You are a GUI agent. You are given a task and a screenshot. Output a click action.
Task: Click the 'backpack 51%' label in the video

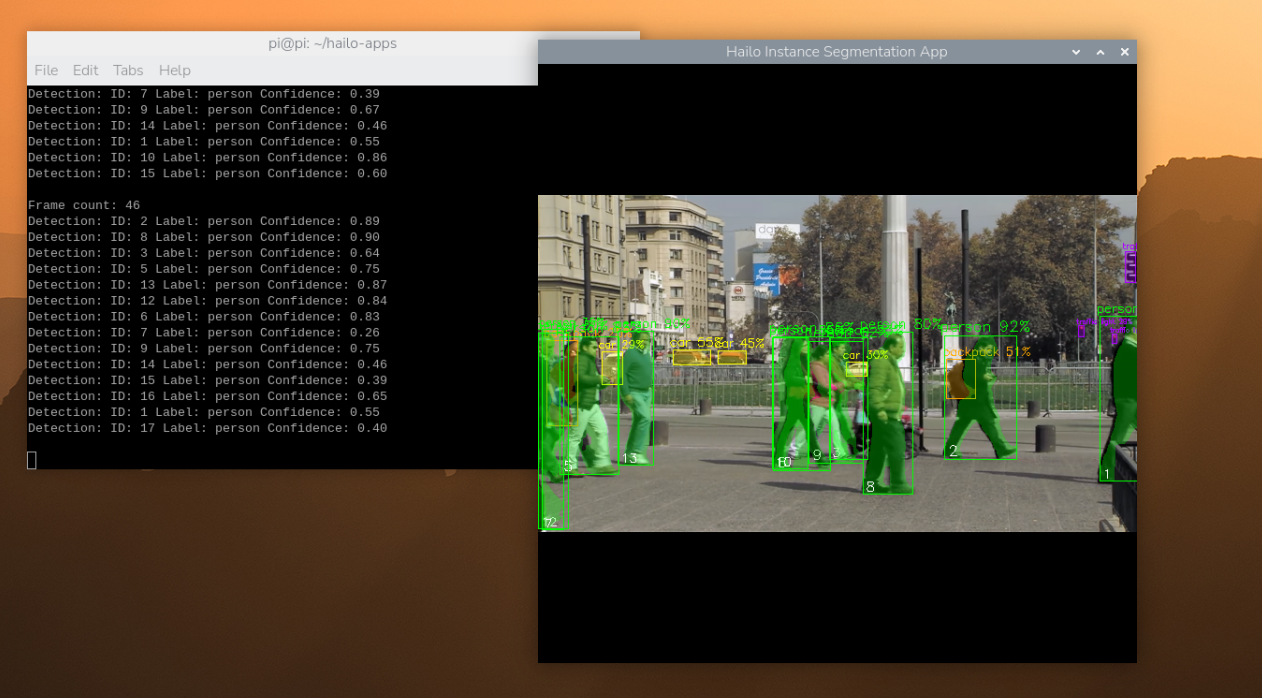click(x=988, y=352)
